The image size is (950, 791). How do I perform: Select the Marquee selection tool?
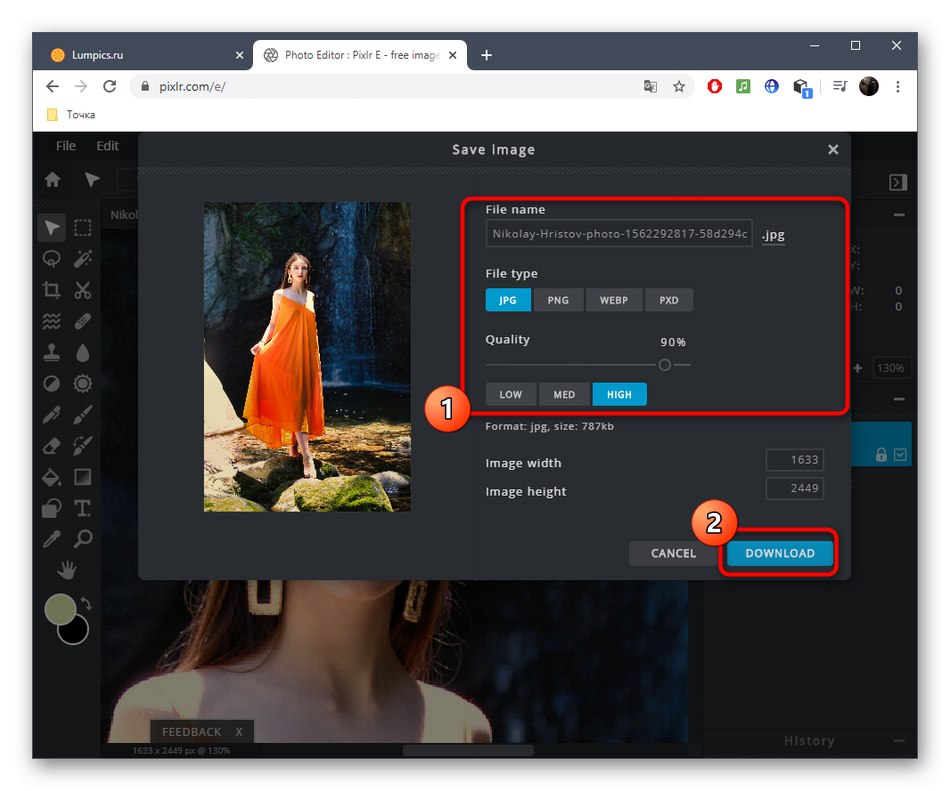click(x=83, y=228)
